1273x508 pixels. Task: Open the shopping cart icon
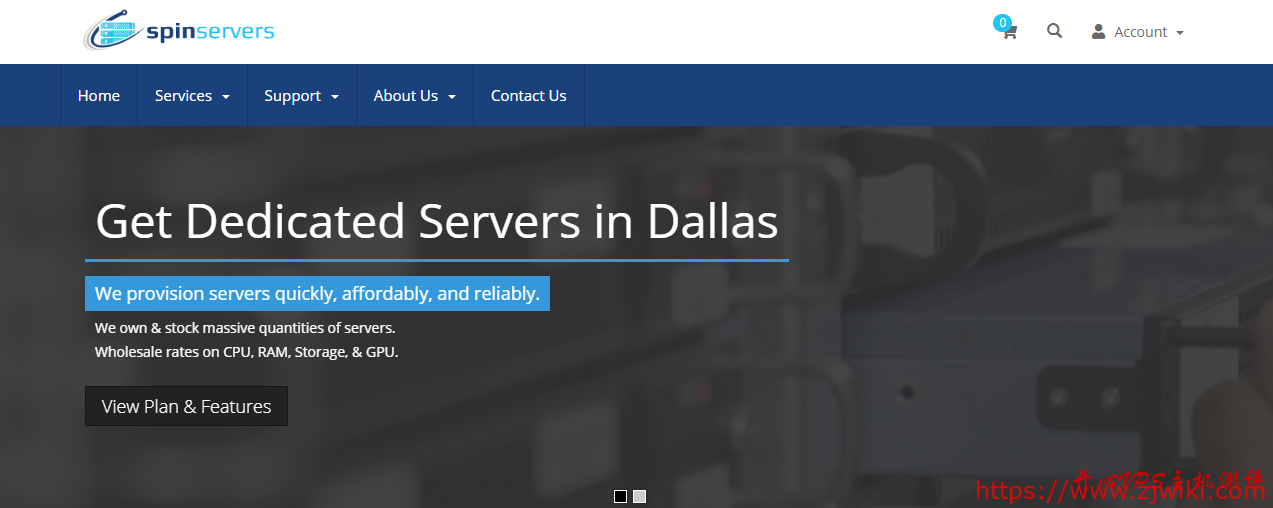1010,33
